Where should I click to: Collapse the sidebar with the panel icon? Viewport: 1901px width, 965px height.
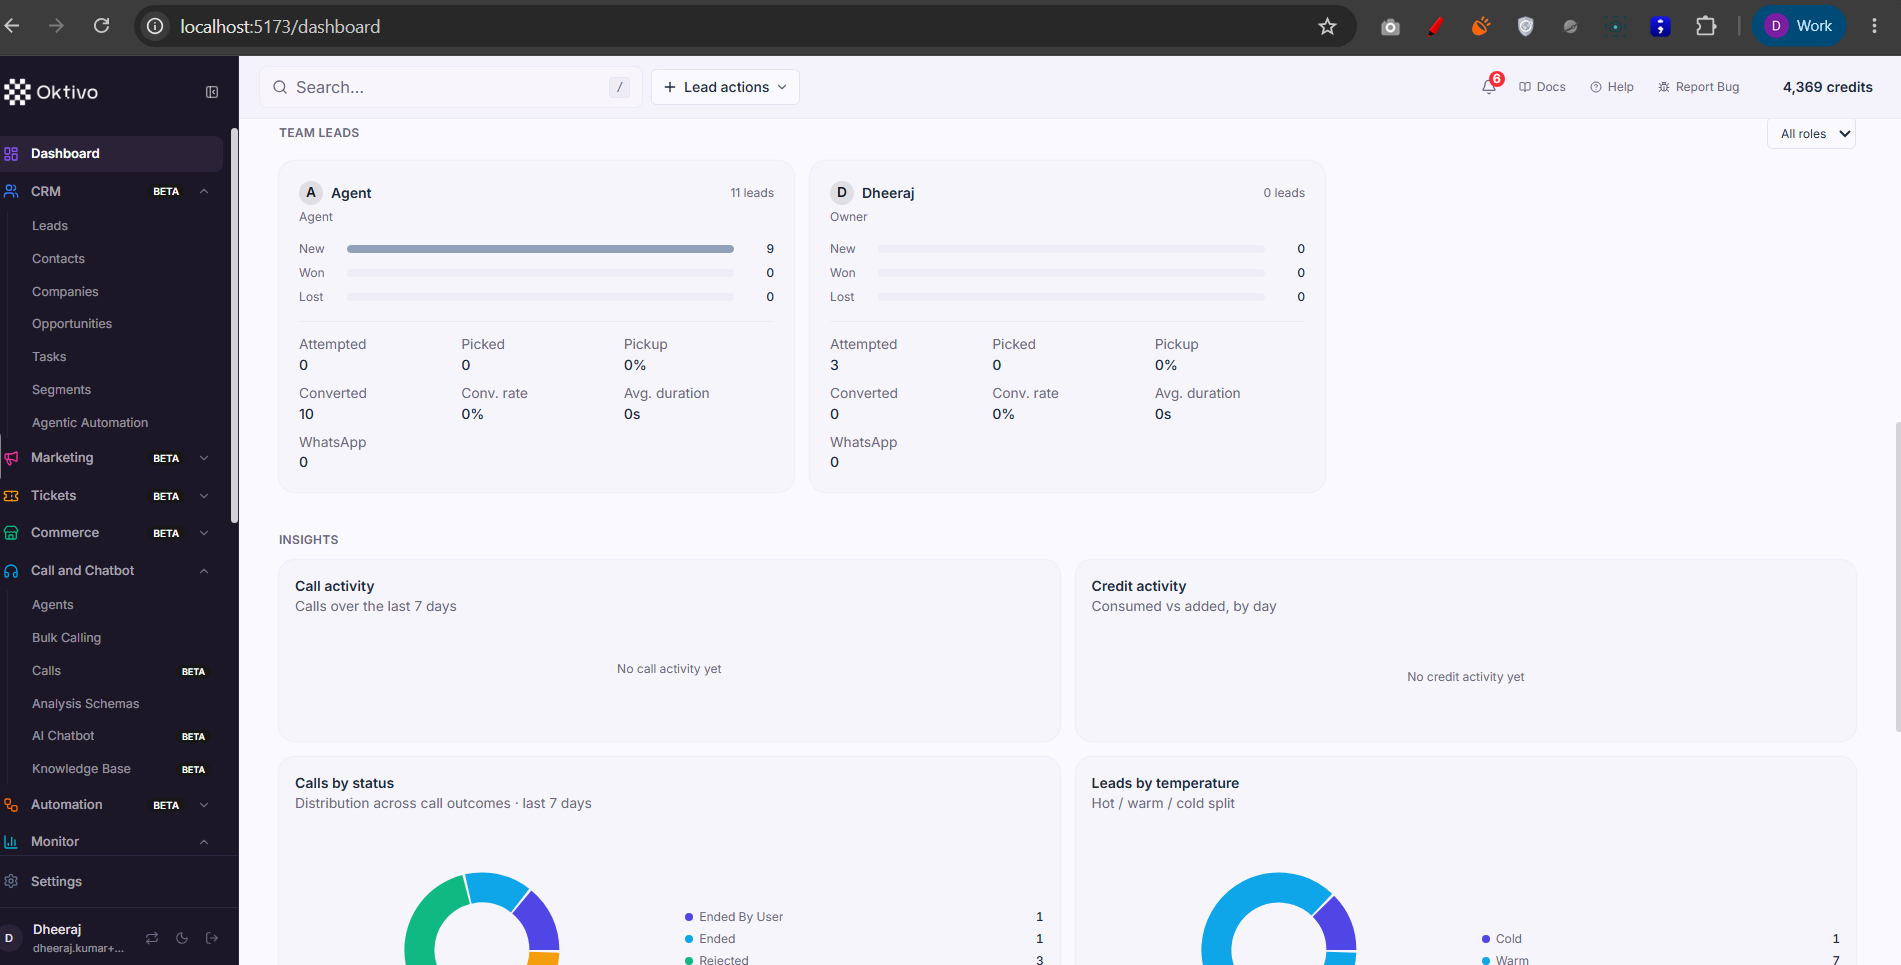tap(212, 92)
